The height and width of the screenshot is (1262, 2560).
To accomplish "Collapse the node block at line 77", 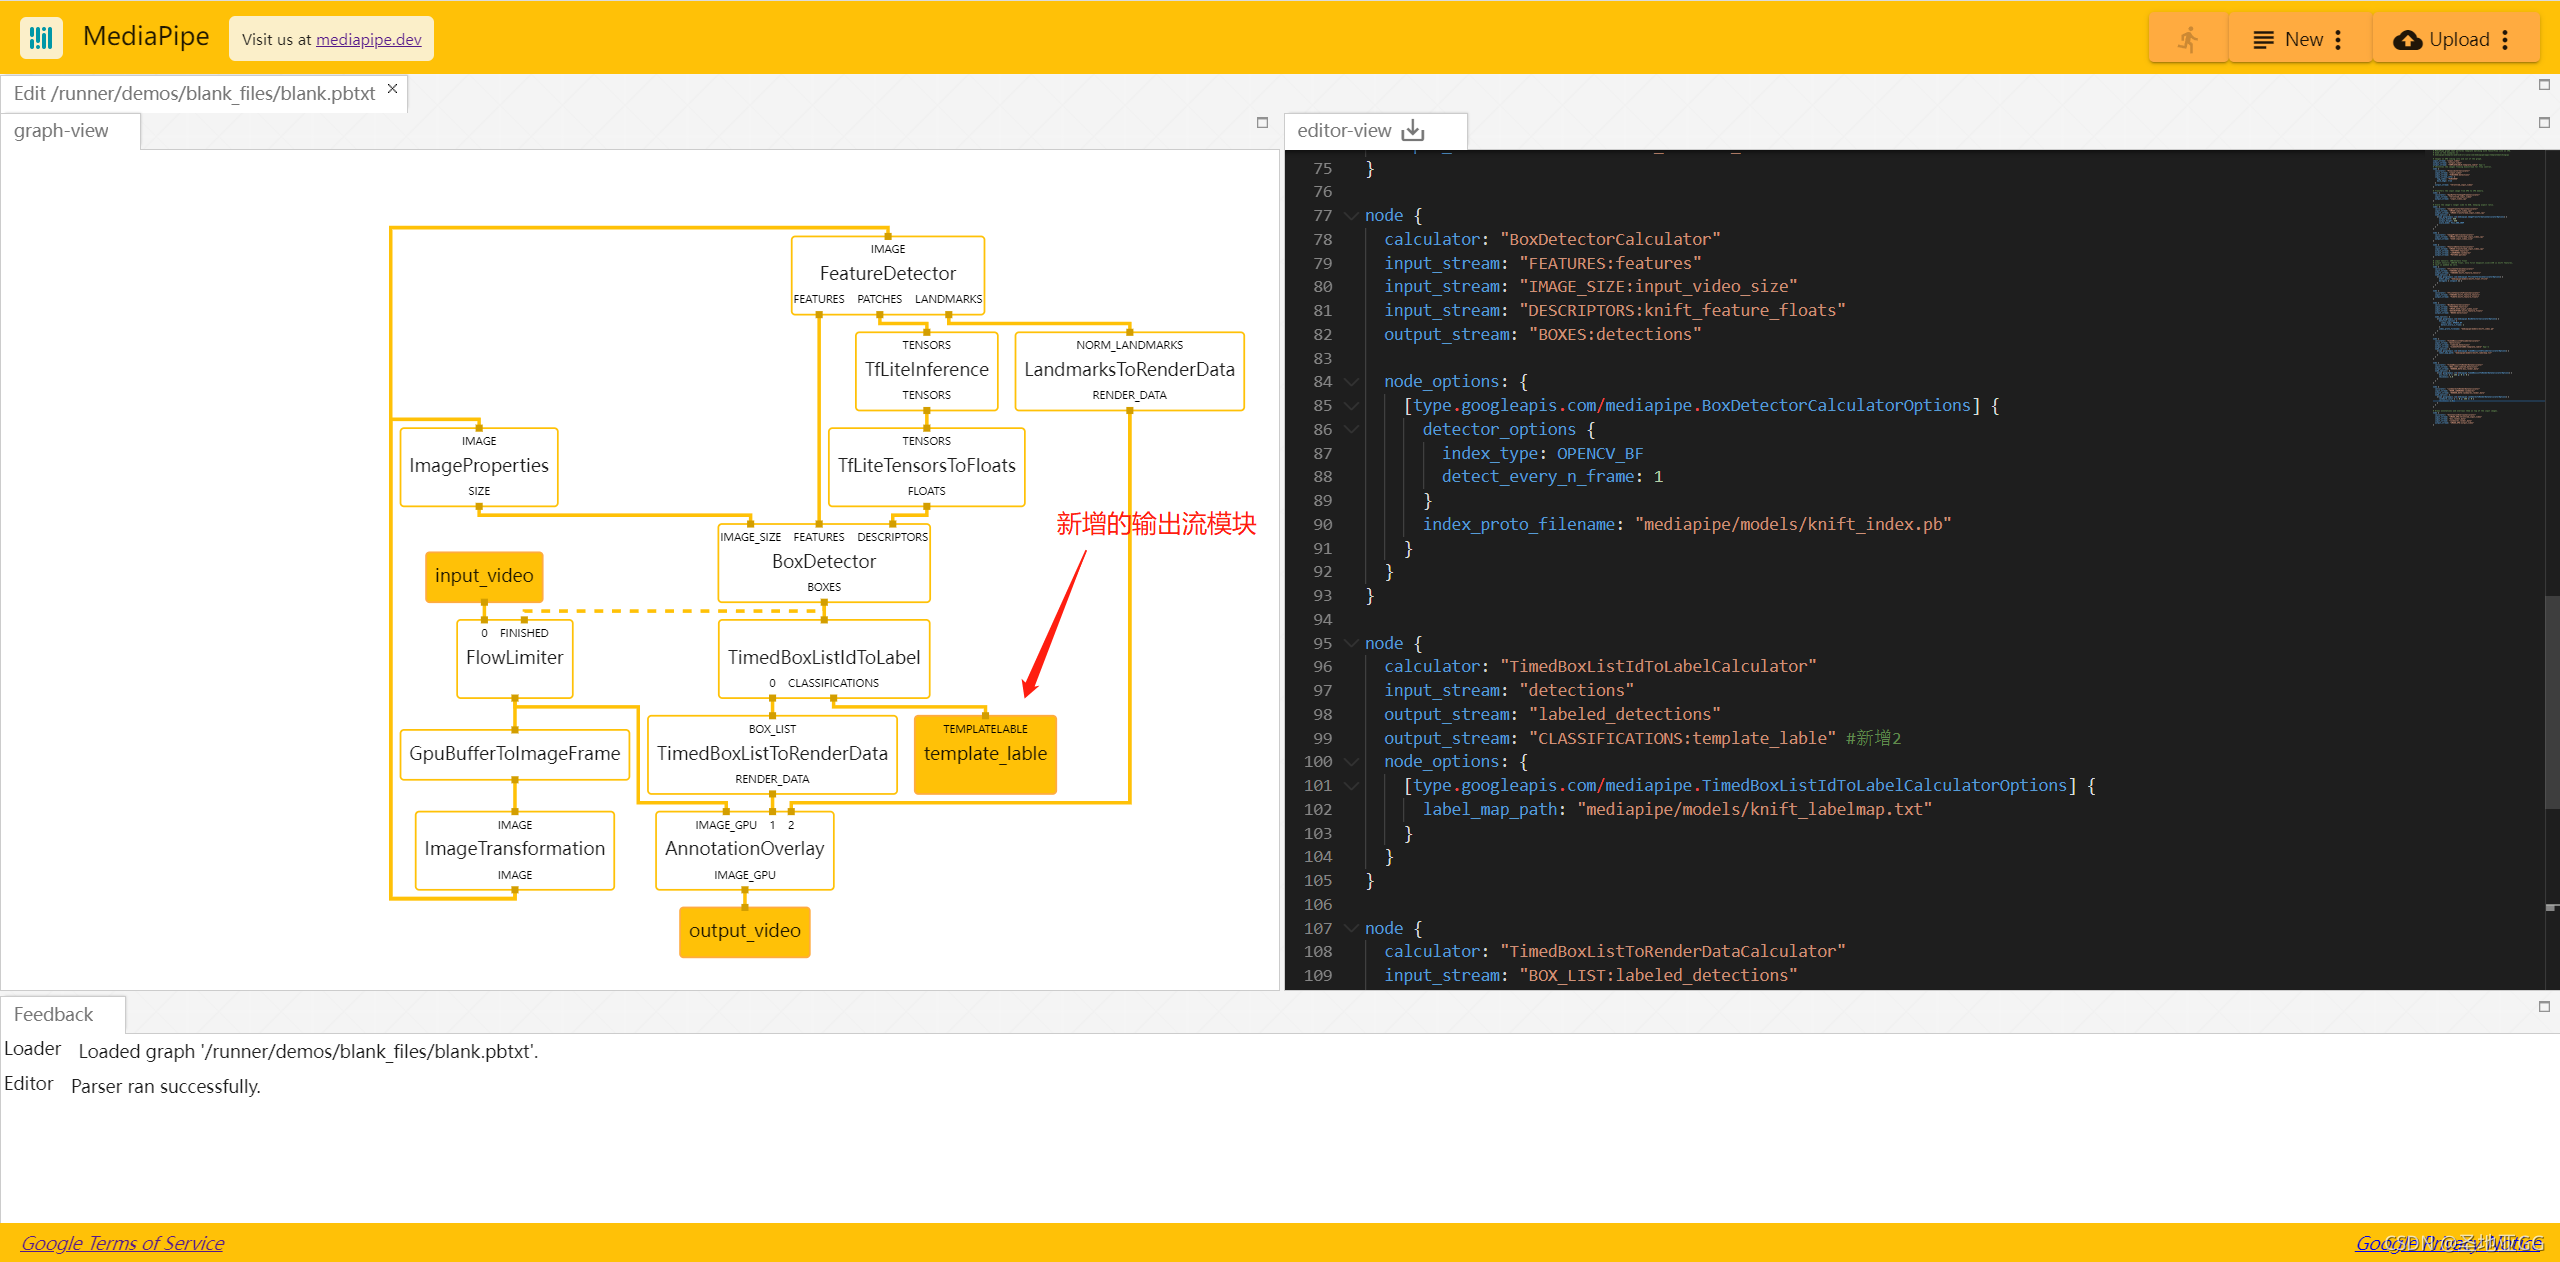I will pos(1352,216).
